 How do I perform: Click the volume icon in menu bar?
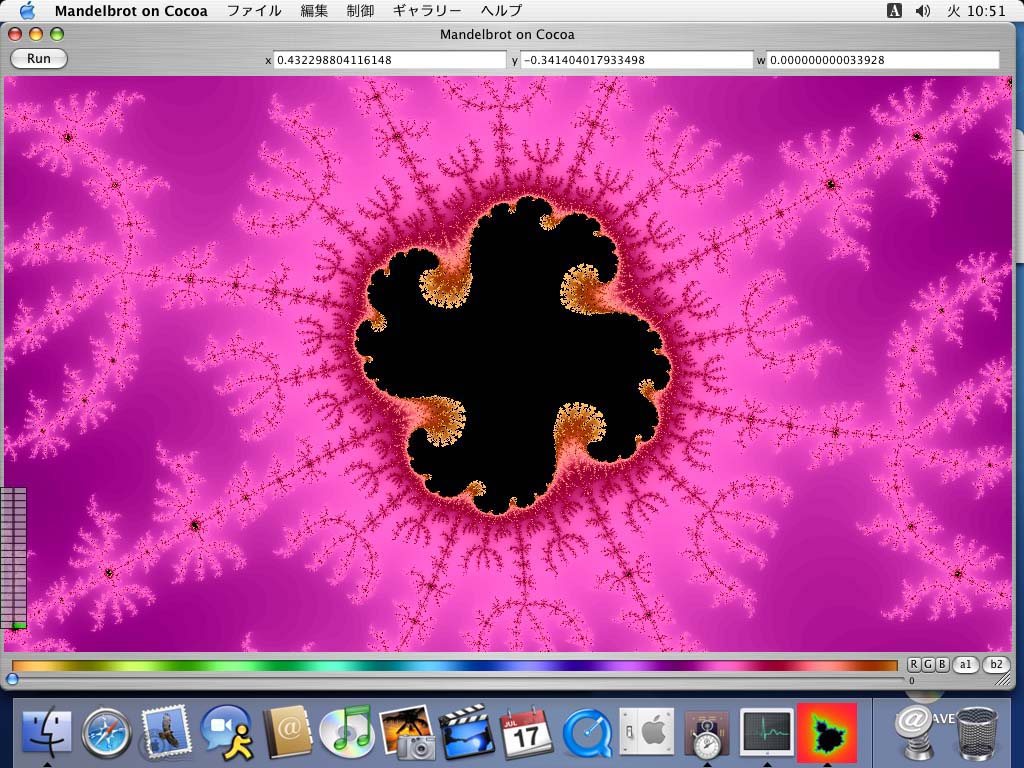923,10
